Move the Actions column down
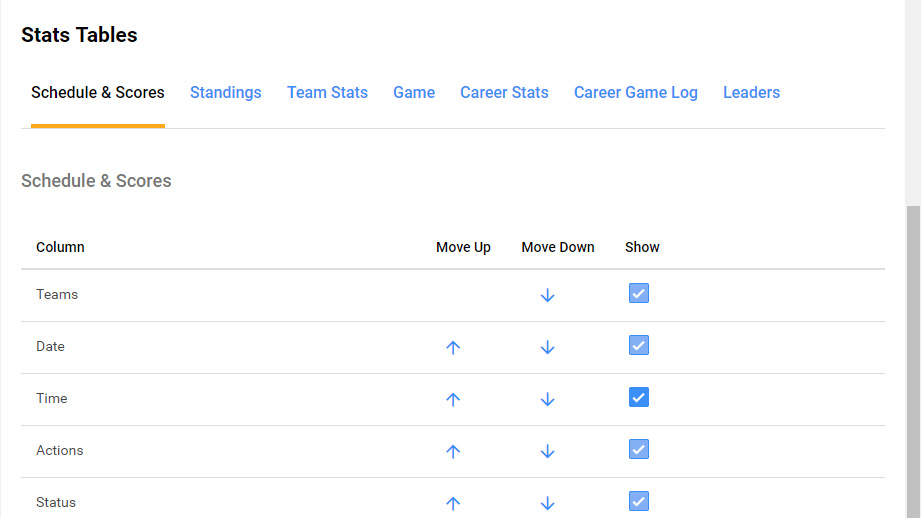This screenshot has width=921, height=518. [x=547, y=451]
